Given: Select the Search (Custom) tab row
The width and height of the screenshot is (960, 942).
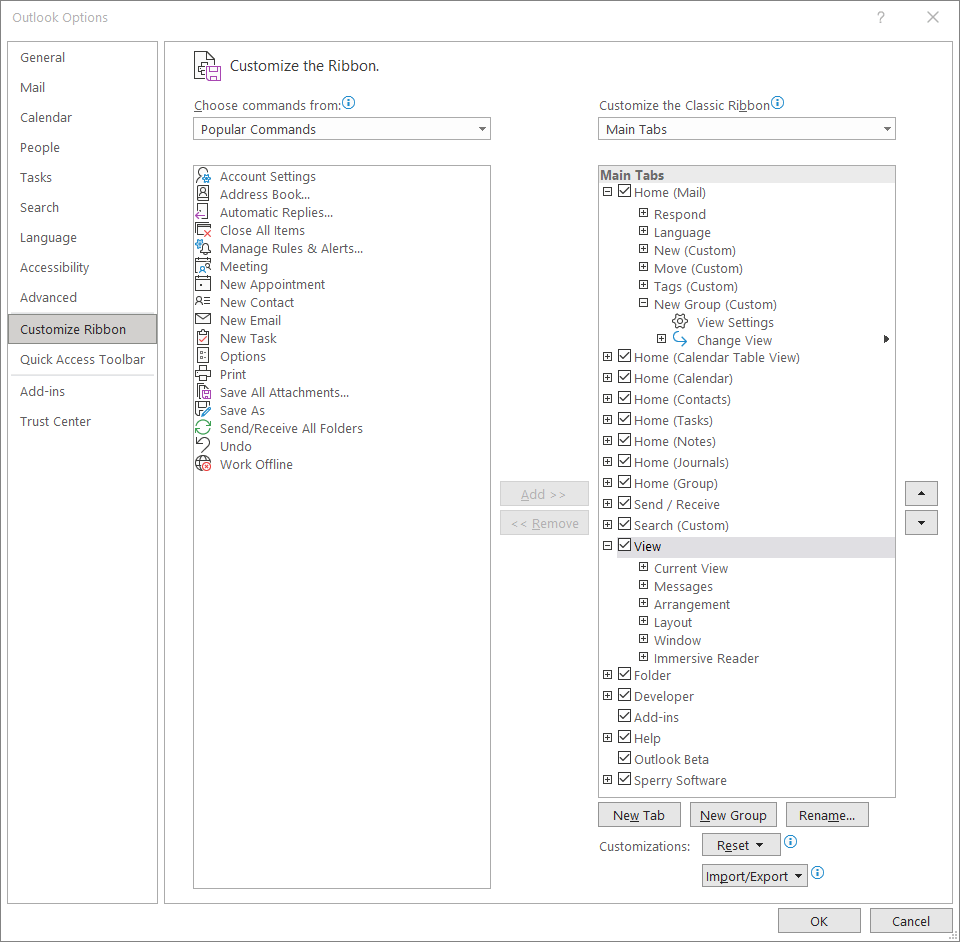Looking at the screenshot, I should click(681, 525).
